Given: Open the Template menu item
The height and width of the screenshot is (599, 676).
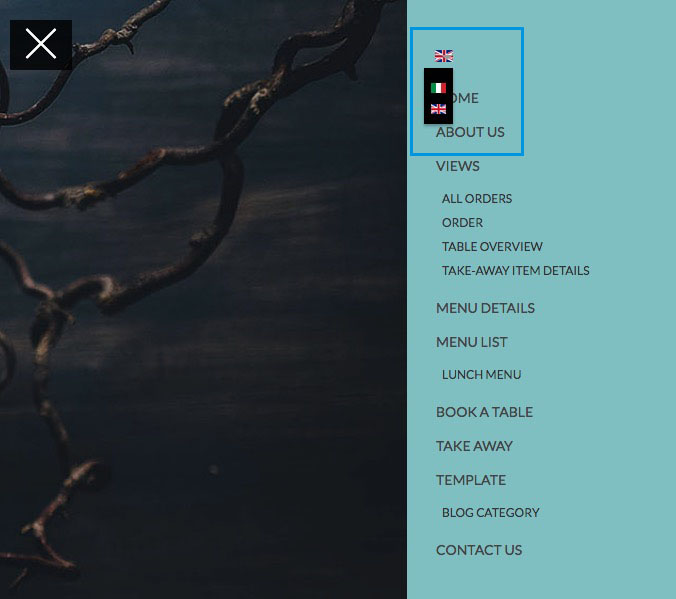Looking at the screenshot, I should pyautogui.click(x=471, y=480).
